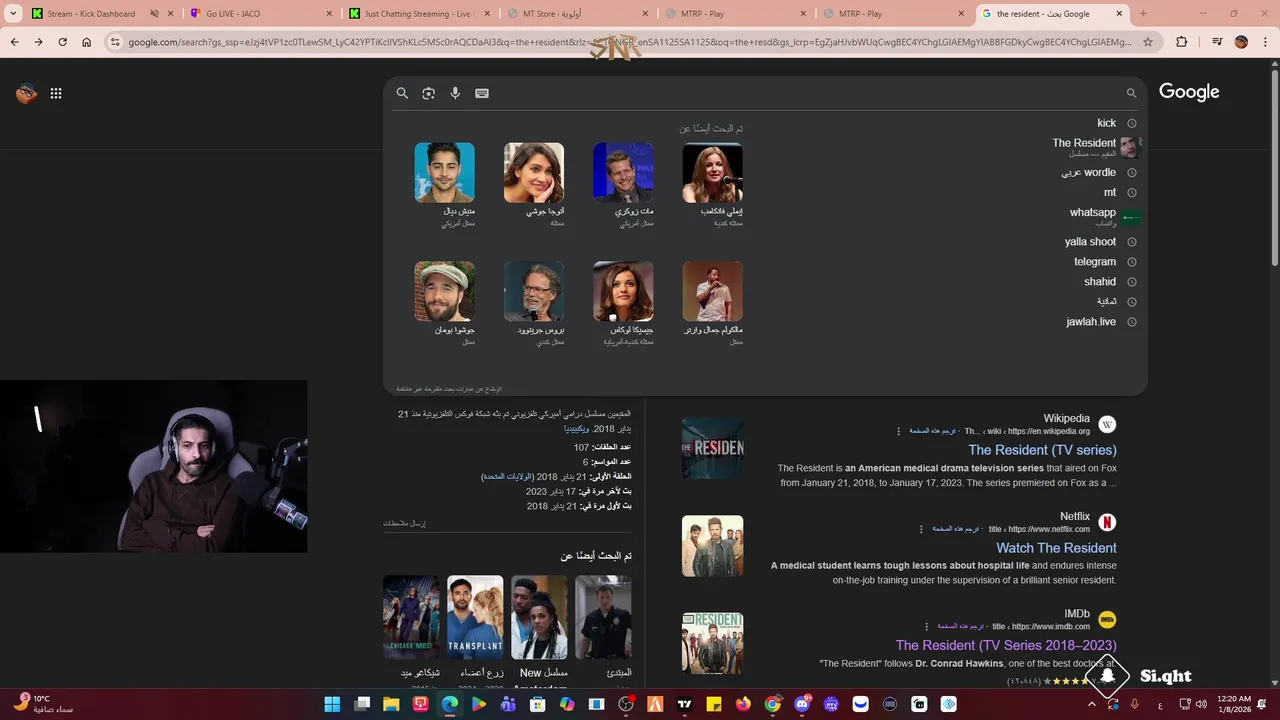Open a new browser tab
The image size is (1280, 720).
point(1143,14)
